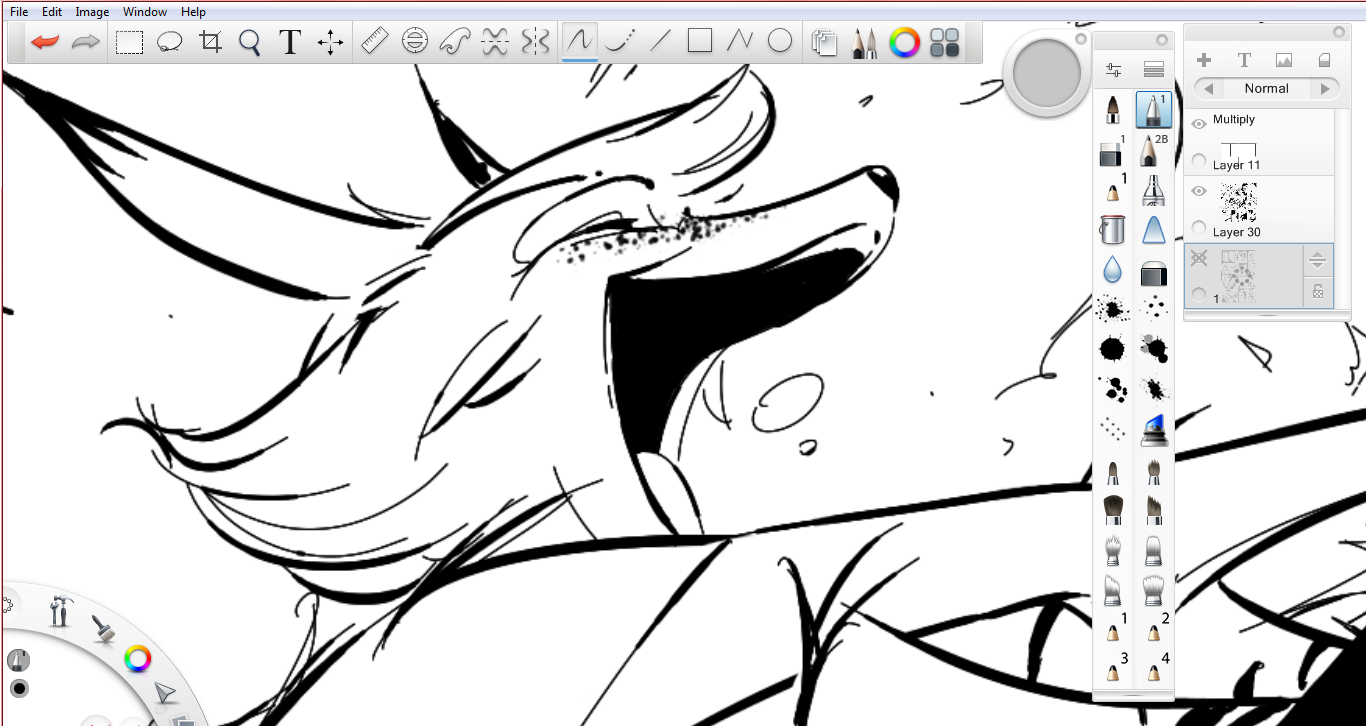Screen dimensions: 1366x726
Task: Redo using the grey arrow in the toolbar
Action: pos(86,42)
